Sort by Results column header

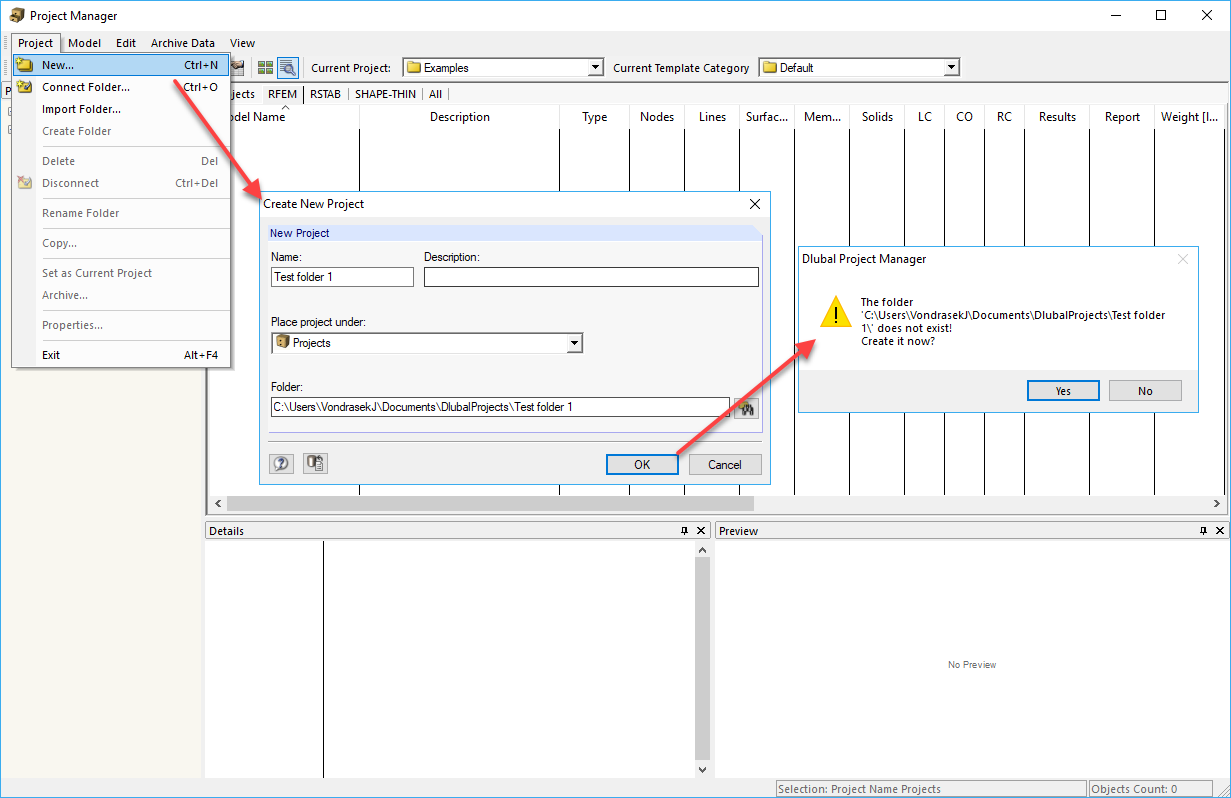[1057, 117]
